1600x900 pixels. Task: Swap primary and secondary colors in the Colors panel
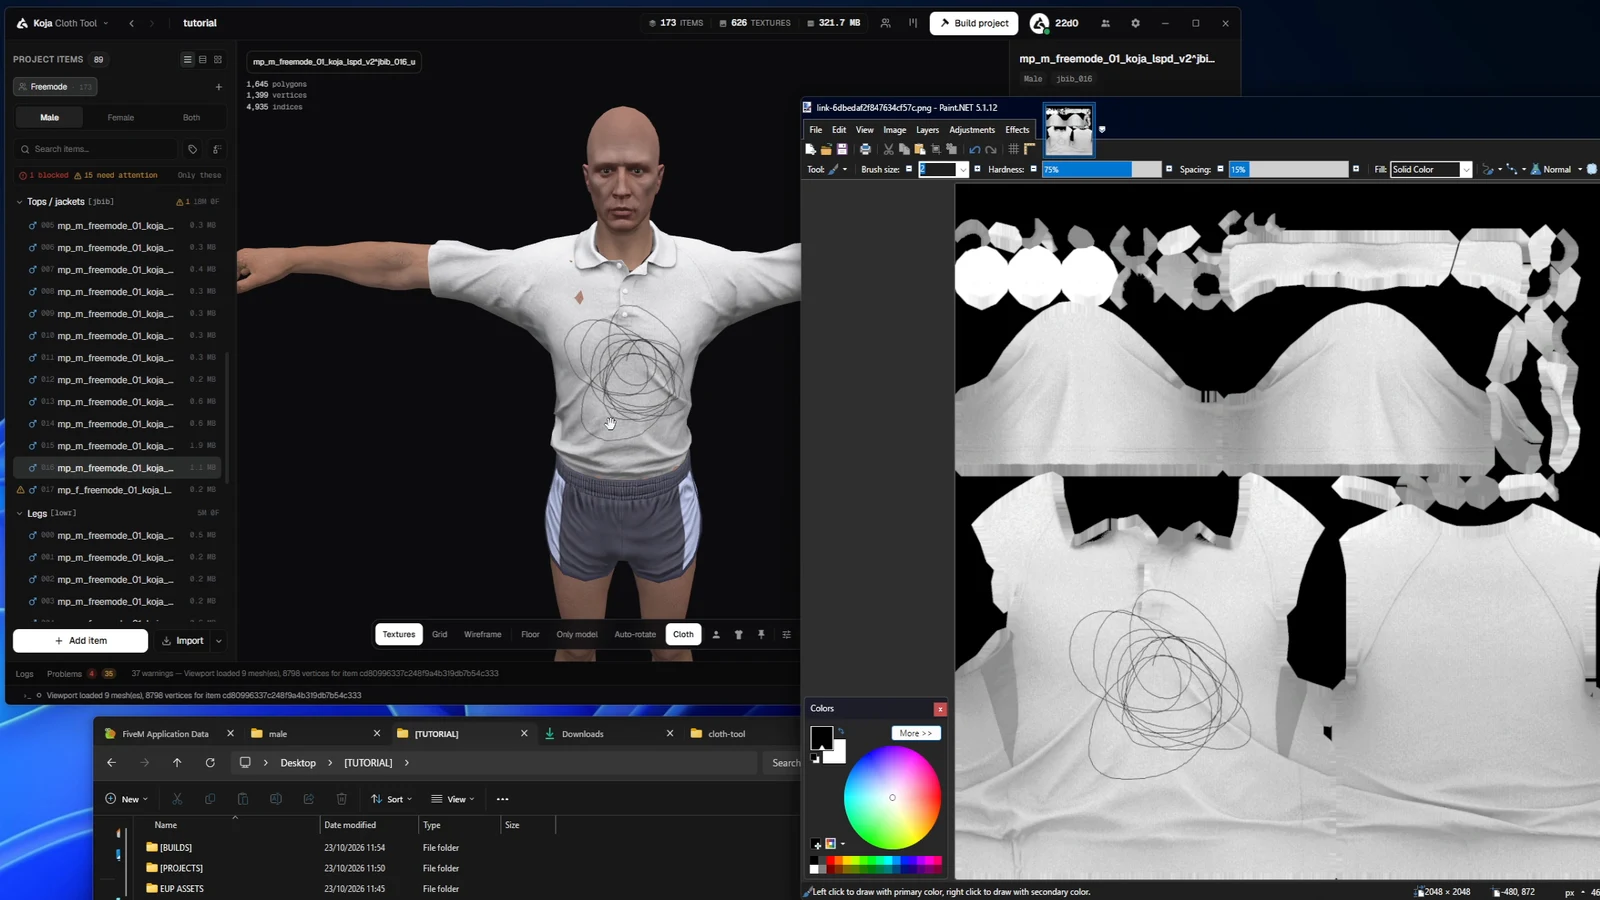[841, 731]
